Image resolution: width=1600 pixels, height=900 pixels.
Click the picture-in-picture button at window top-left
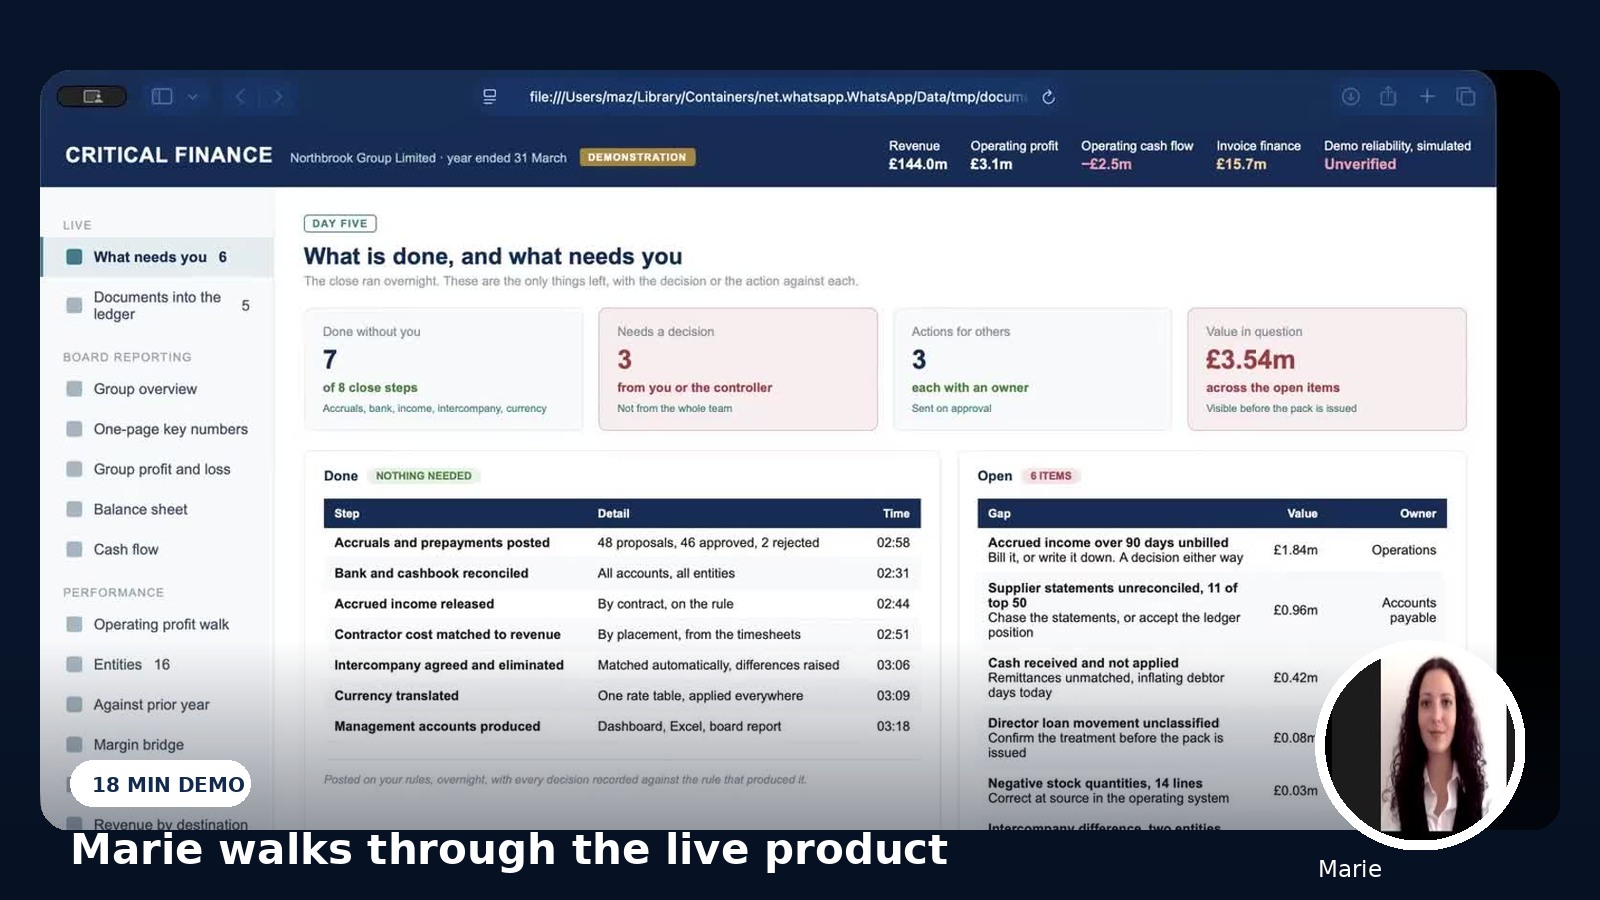pos(92,96)
